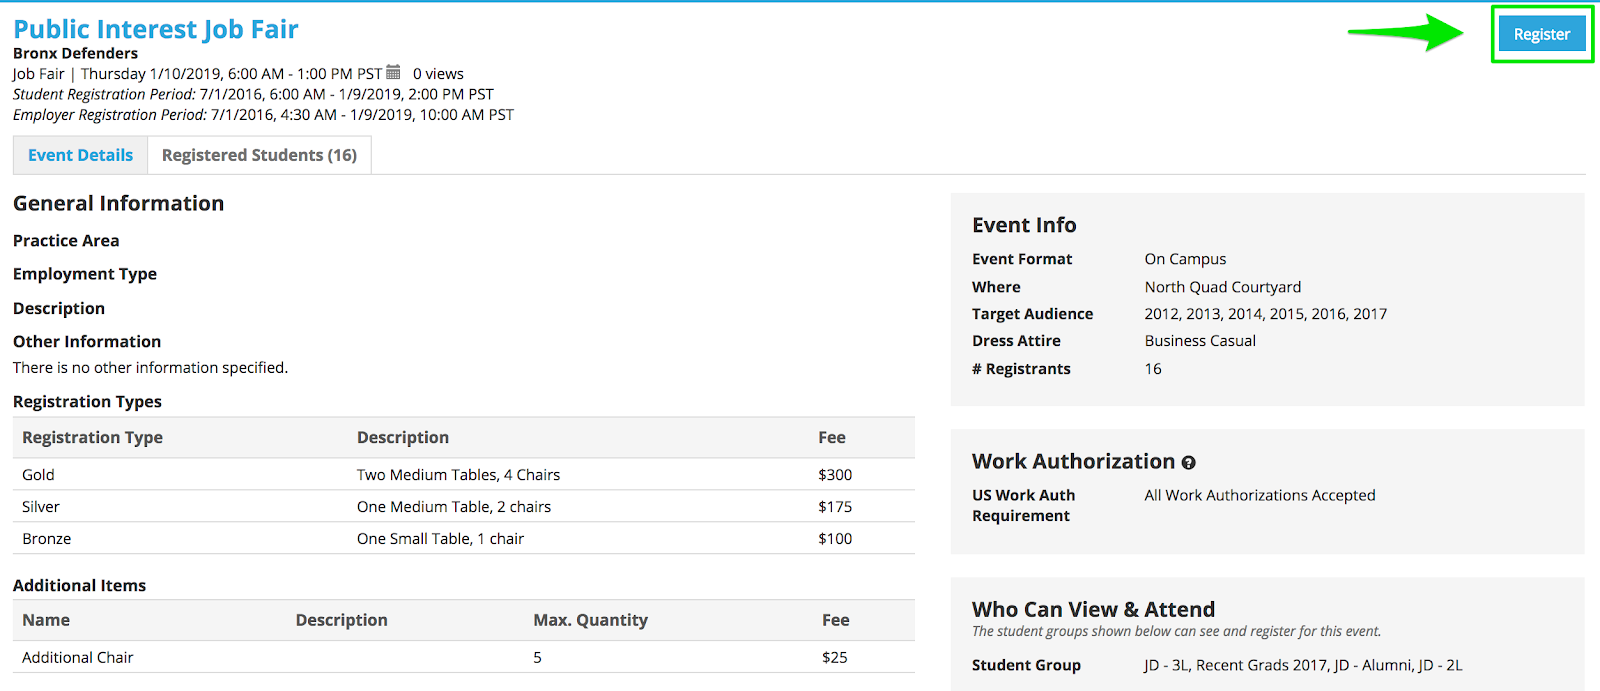Click the Public Interest Job Fair title
Screen dimensions: 1600x691
point(156,29)
